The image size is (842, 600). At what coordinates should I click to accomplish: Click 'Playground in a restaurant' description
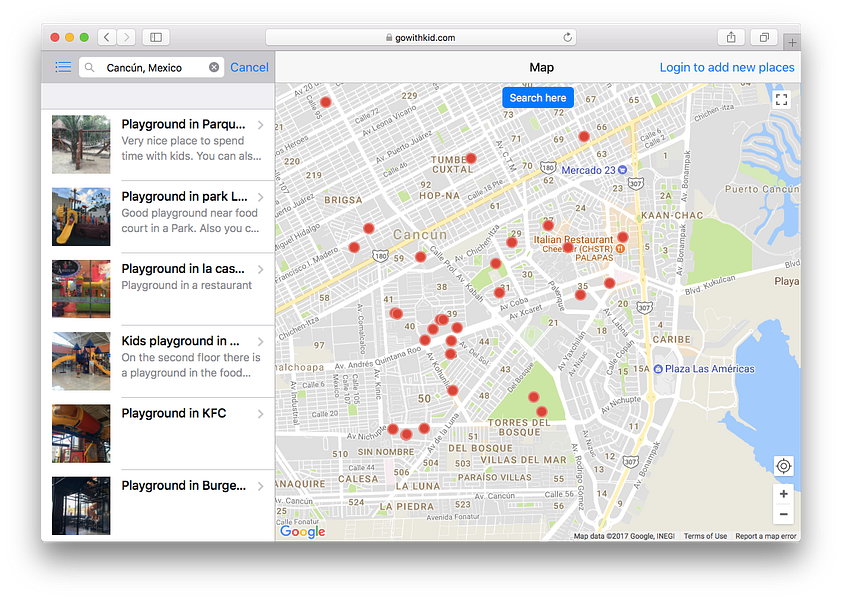(186, 285)
